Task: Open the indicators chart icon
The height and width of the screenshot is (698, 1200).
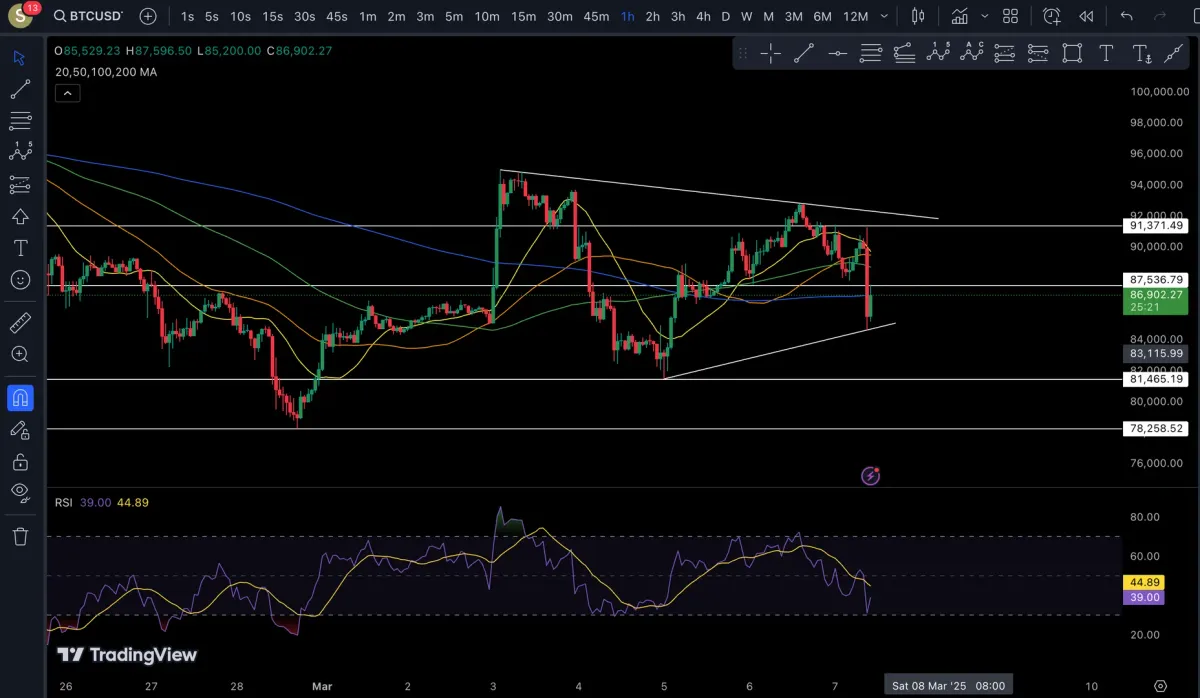Action: pos(960,16)
